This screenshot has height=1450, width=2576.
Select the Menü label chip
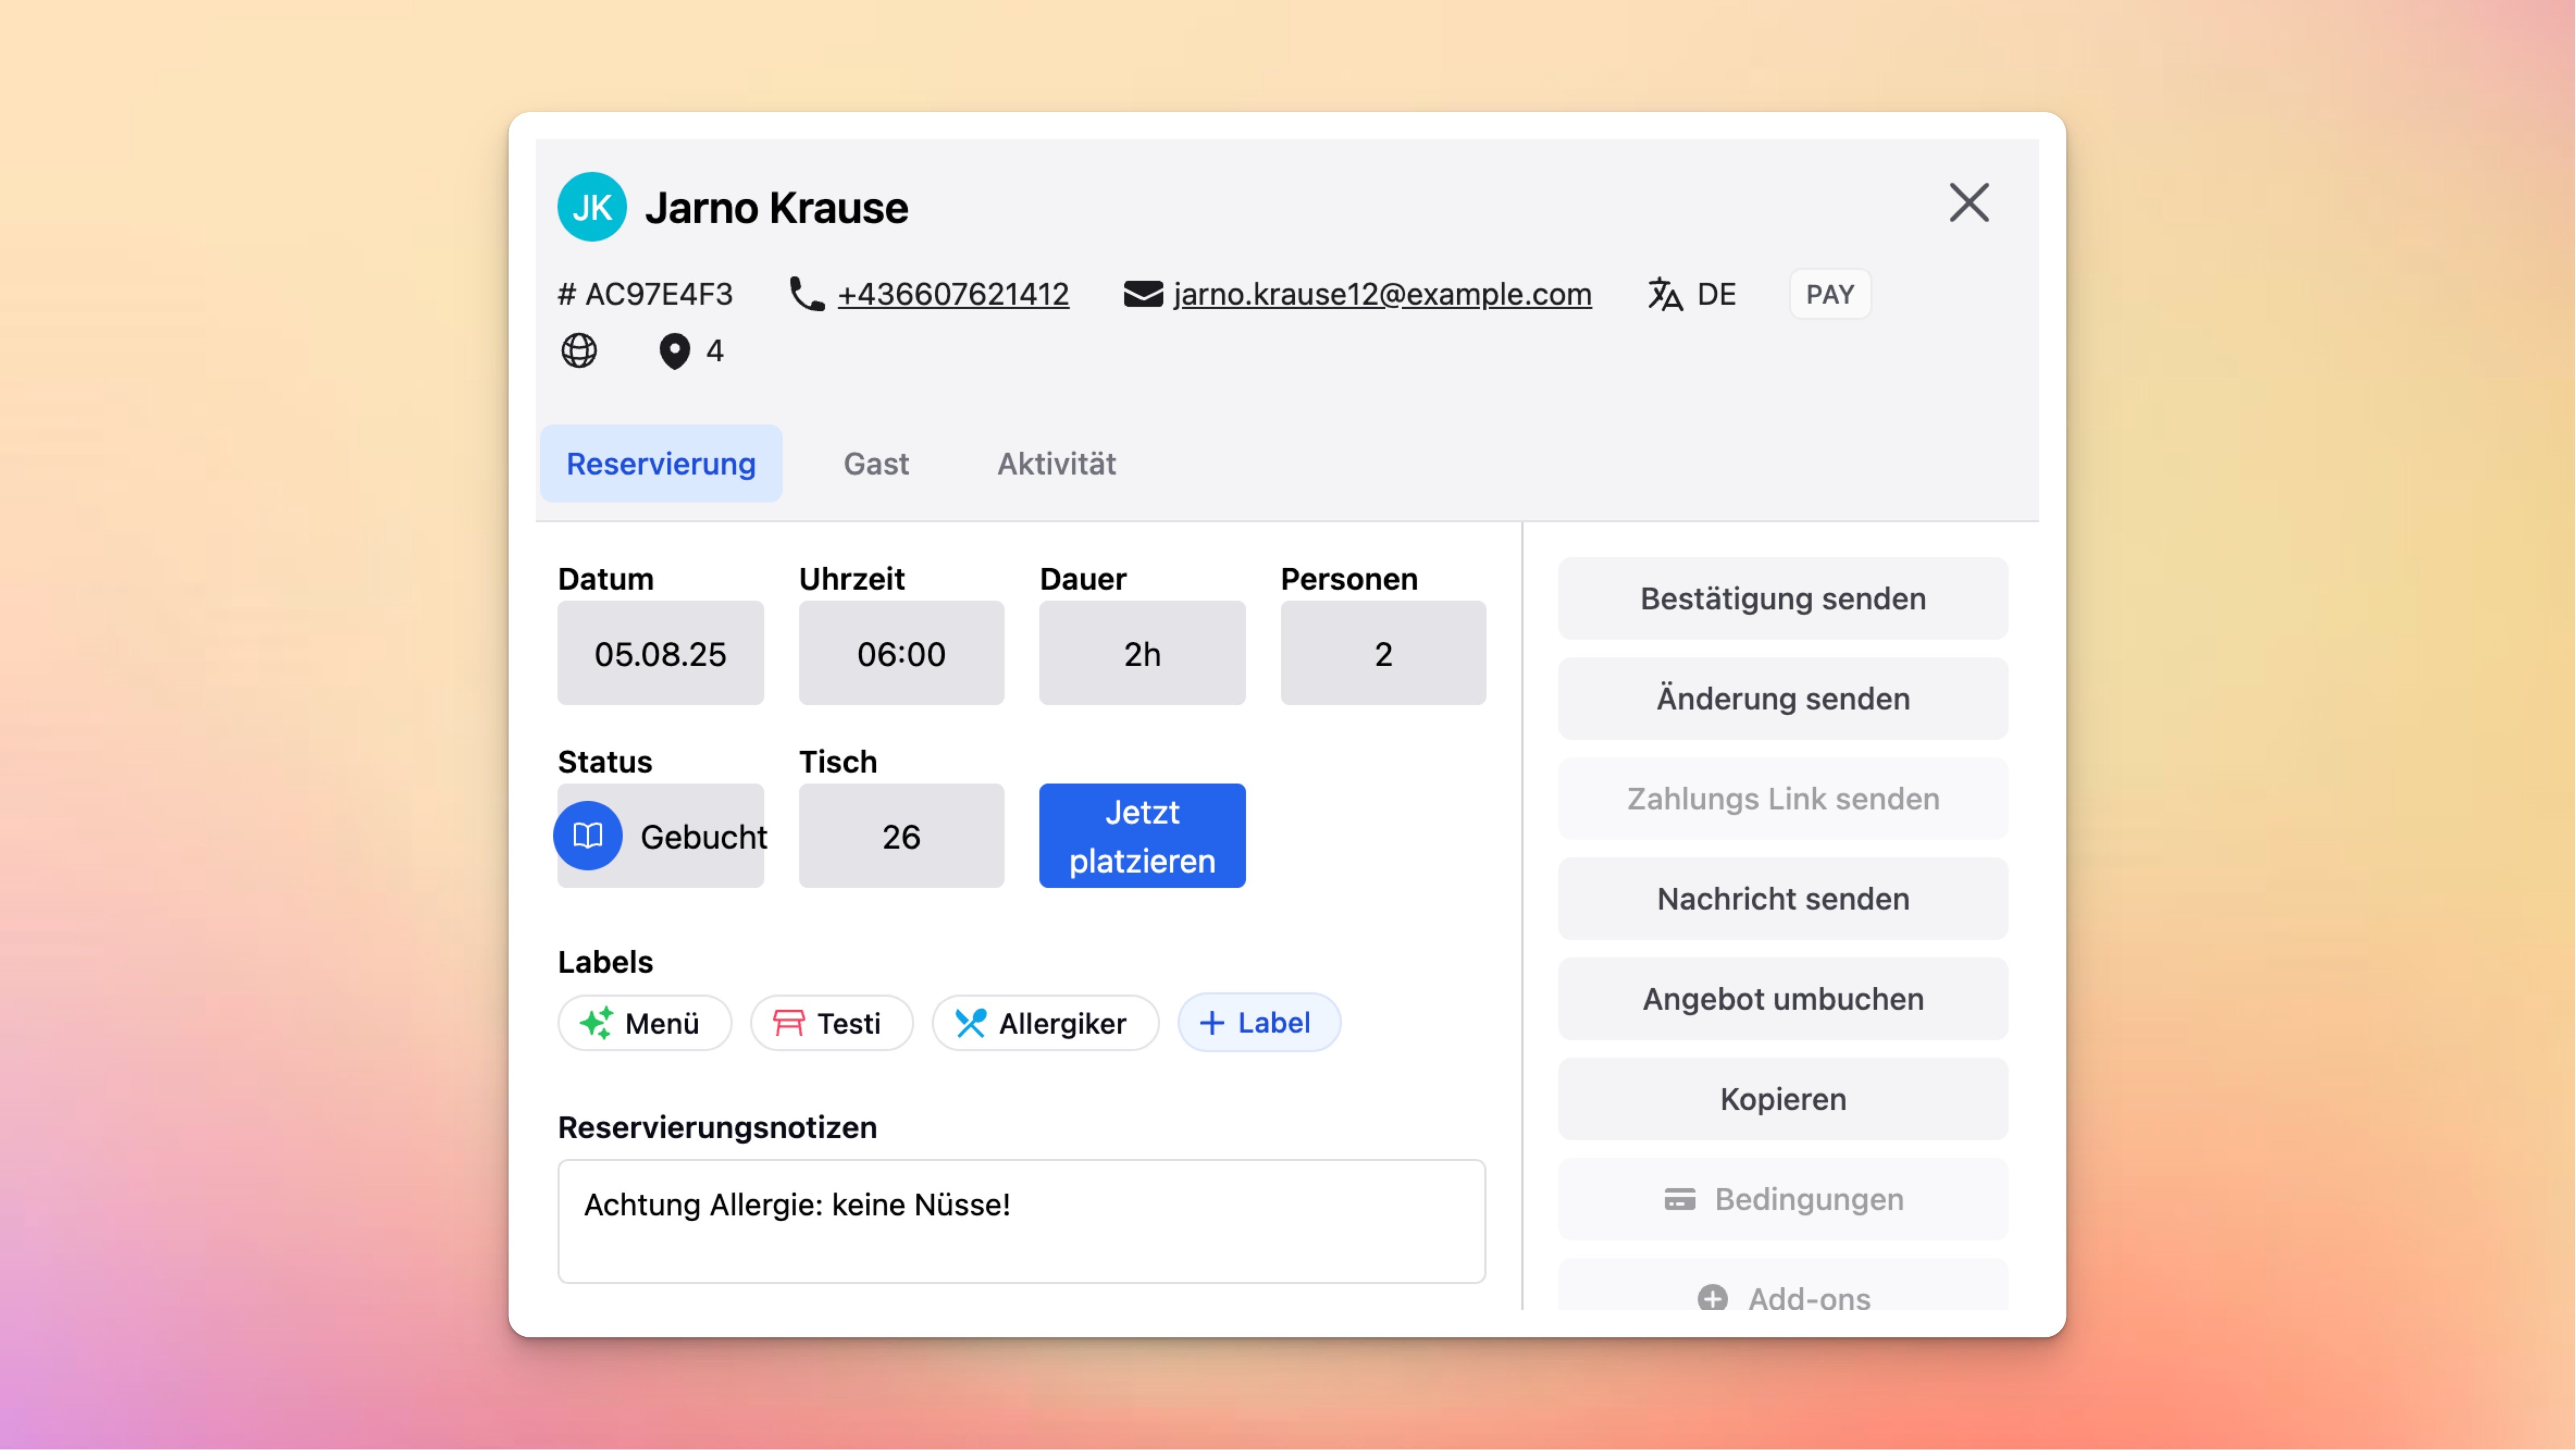click(x=645, y=1023)
